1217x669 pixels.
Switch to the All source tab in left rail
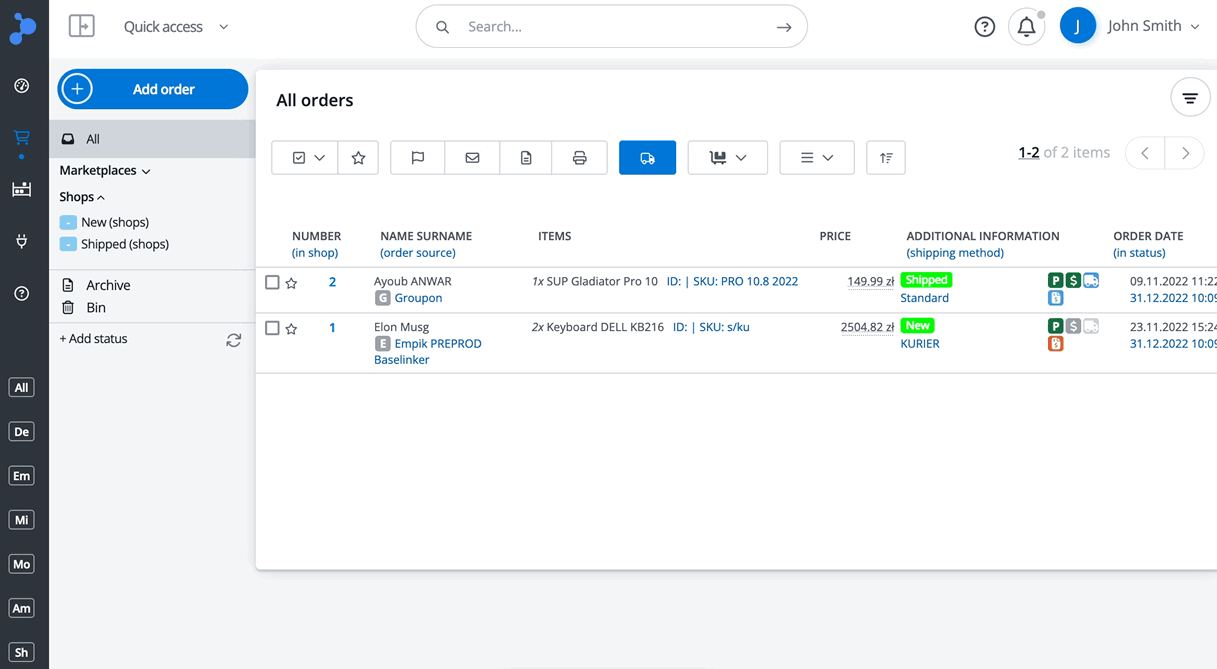tap(21, 388)
